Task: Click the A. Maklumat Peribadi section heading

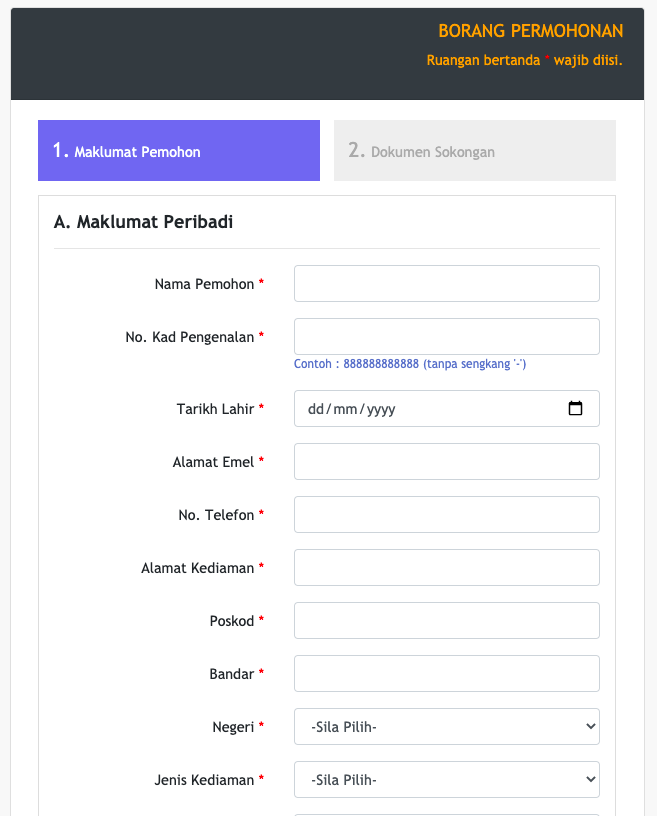Action: (x=143, y=222)
